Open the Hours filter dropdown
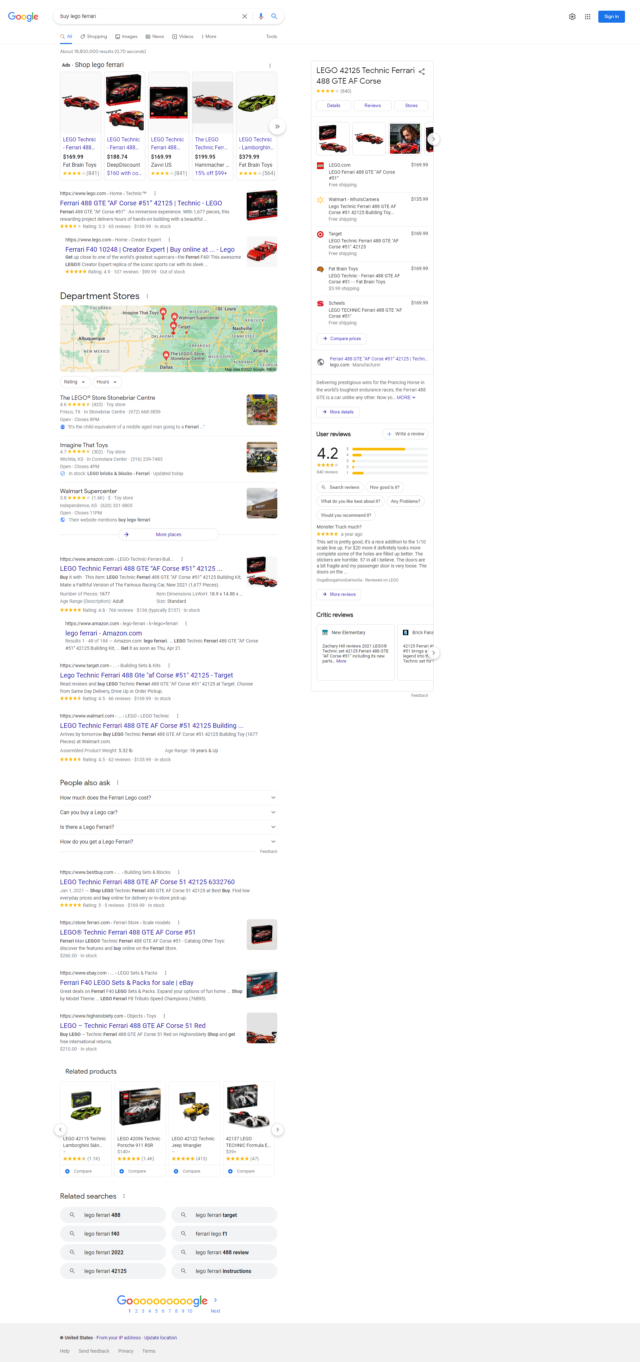The width and height of the screenshot is (640, 1362). tap(106, 382)
